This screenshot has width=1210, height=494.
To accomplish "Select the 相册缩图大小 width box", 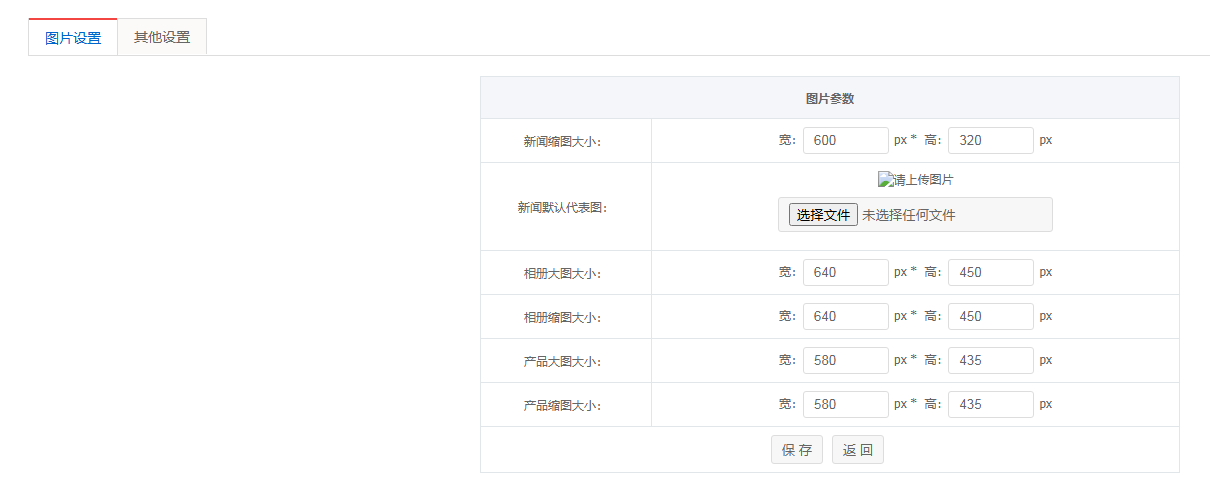I will (x=845, y=317).
